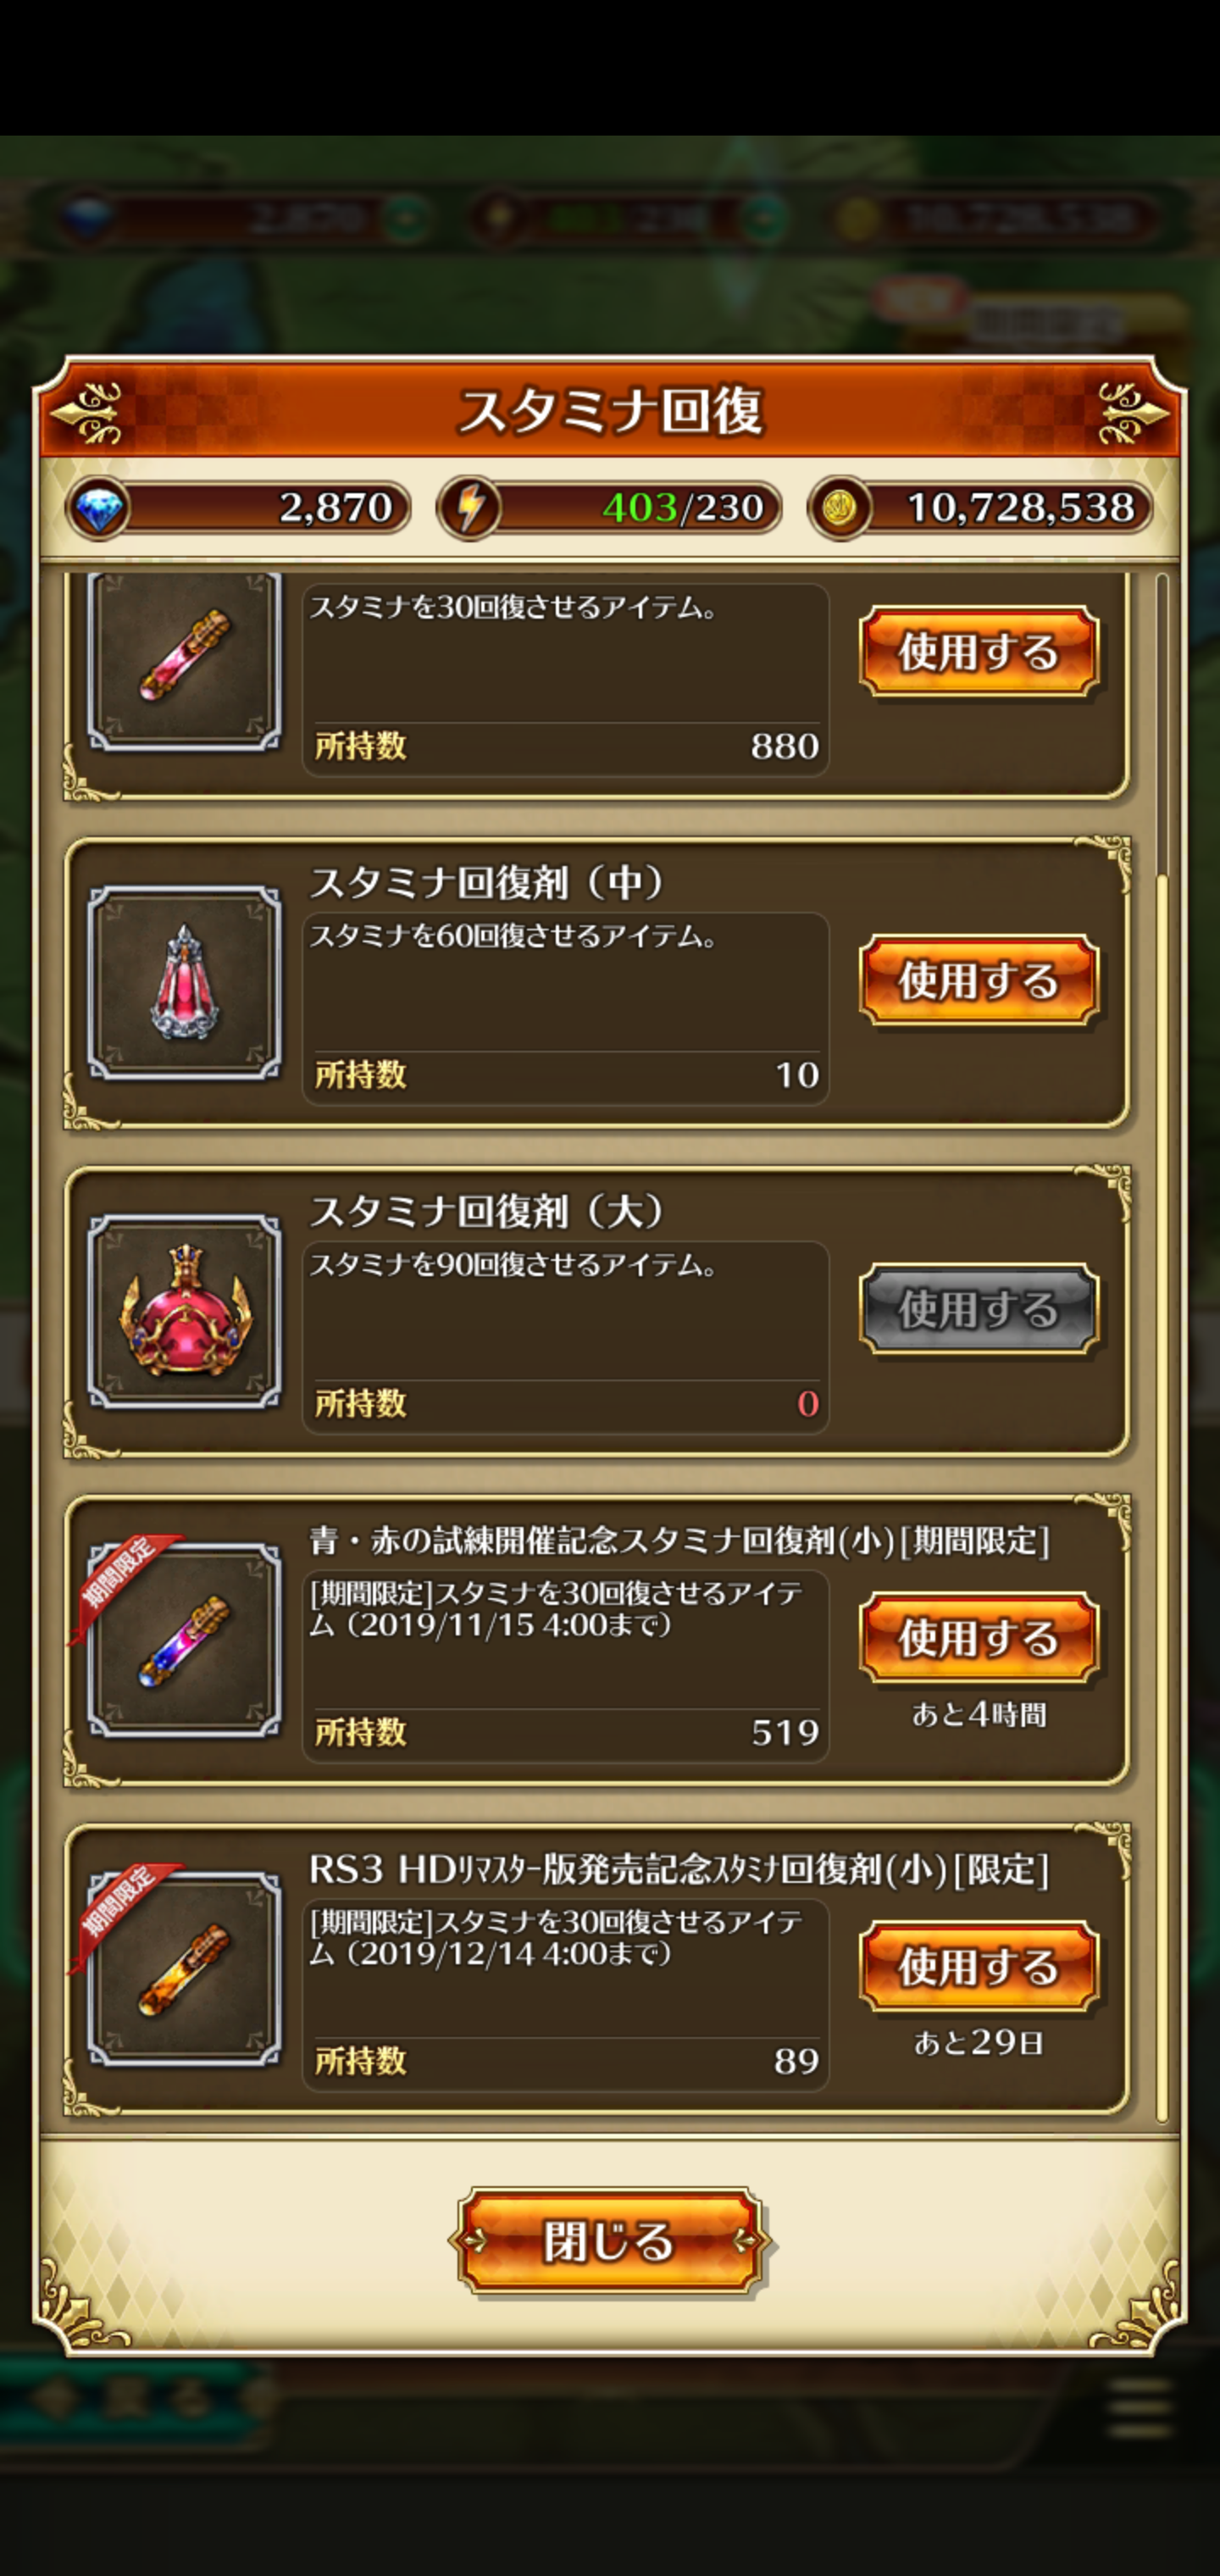Tap the gold coin currency icon

tap(839, 508)
